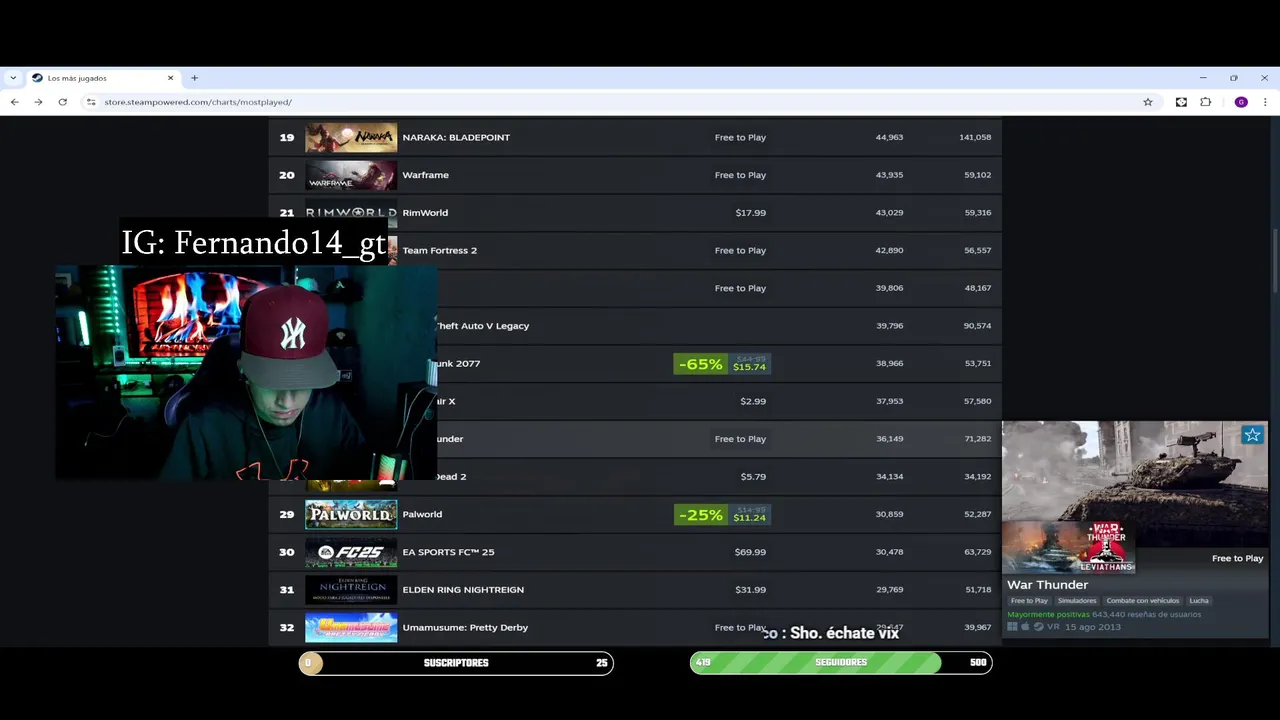The image size is (1280, 720).
Task: Open the Palworld title link
Action: (422, 514)
